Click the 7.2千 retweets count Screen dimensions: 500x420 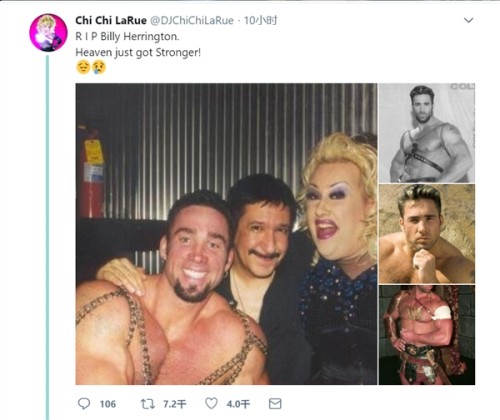pos(175,404)
